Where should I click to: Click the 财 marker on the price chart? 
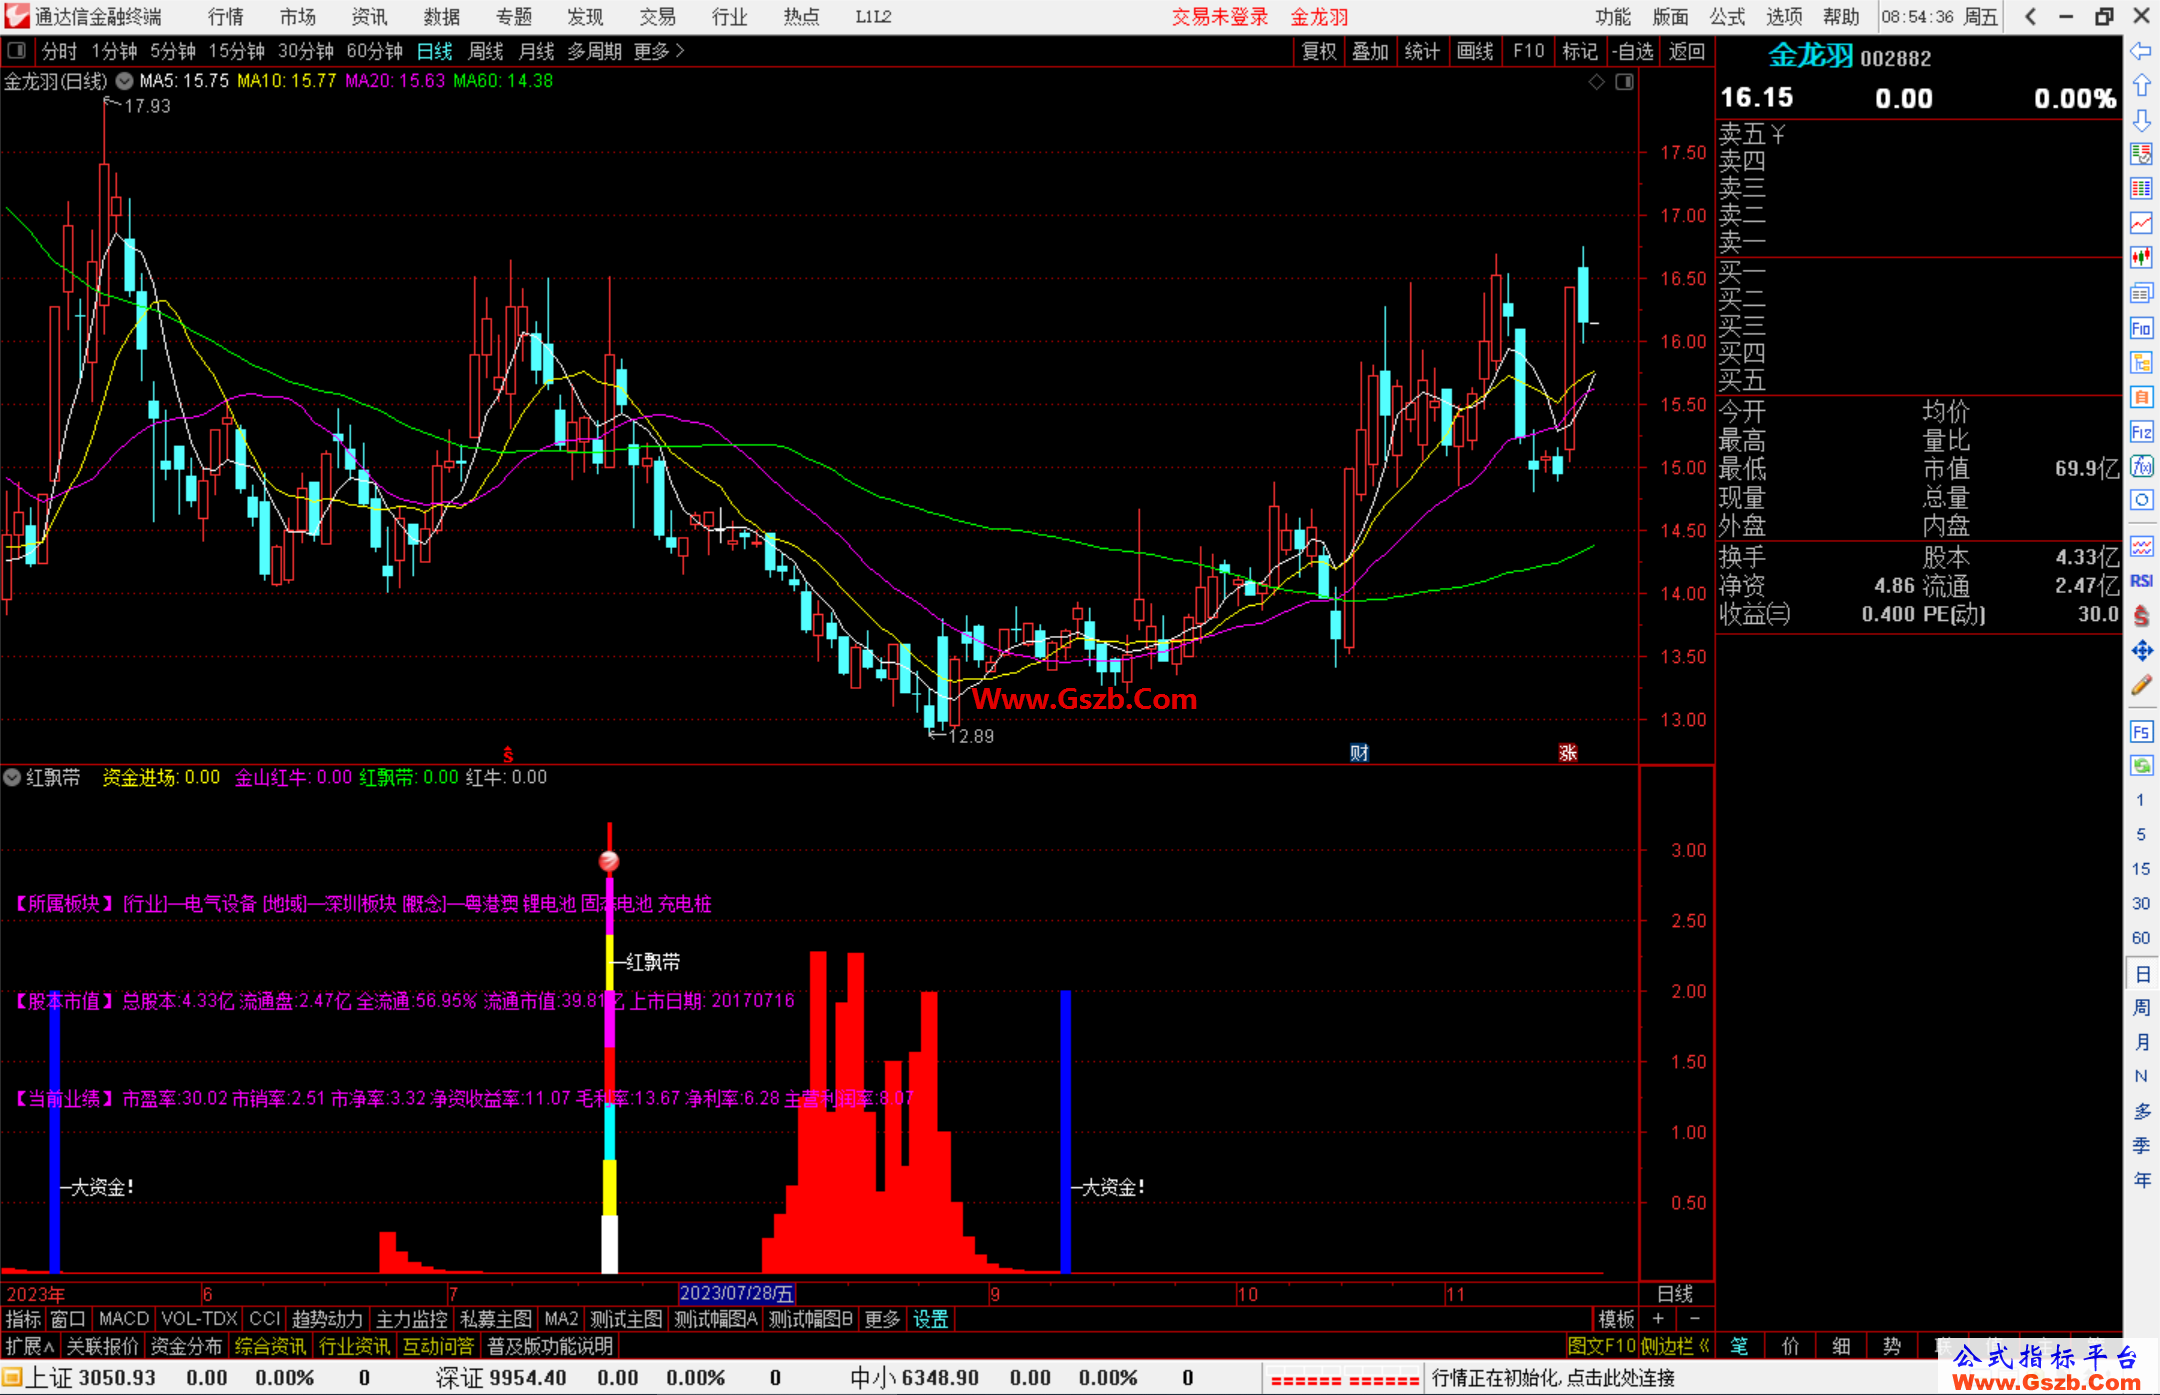1359,753
